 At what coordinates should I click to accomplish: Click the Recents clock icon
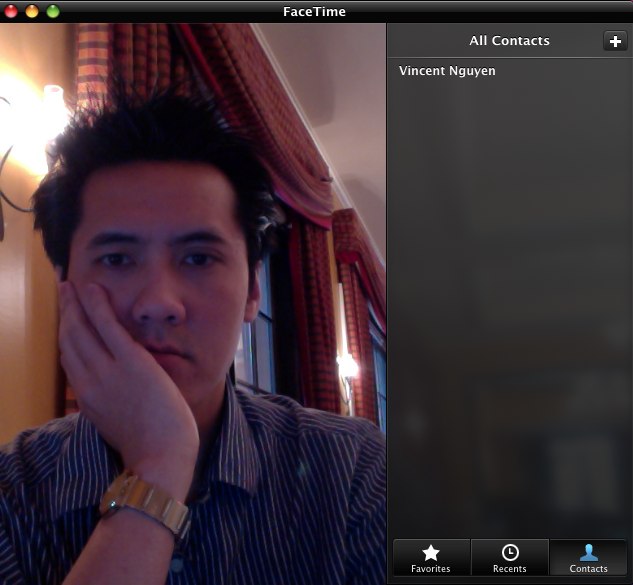pos(510,552)
